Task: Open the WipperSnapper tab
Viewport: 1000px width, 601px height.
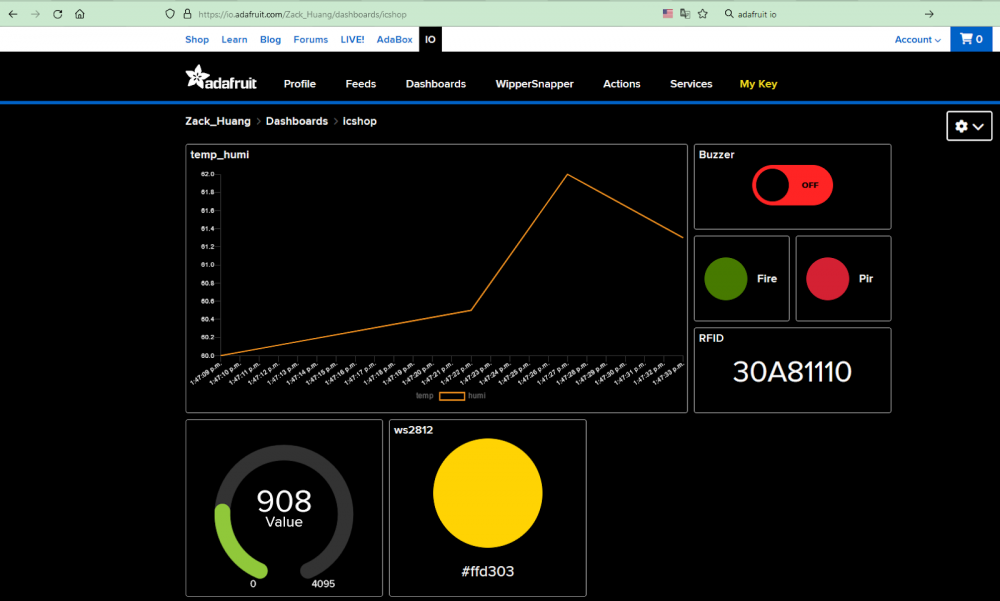Action: click(x=534, y=84)
